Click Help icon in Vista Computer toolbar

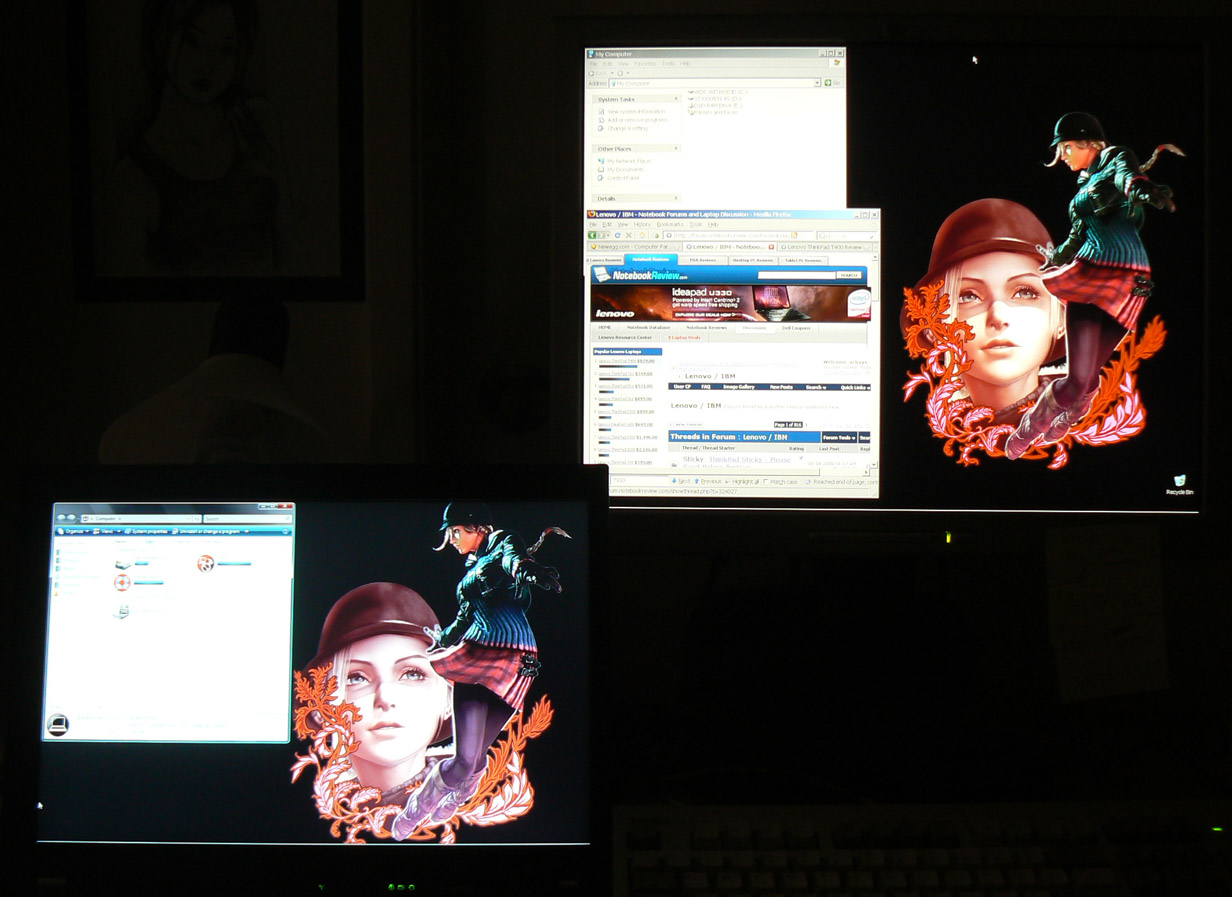click(285, 532)
